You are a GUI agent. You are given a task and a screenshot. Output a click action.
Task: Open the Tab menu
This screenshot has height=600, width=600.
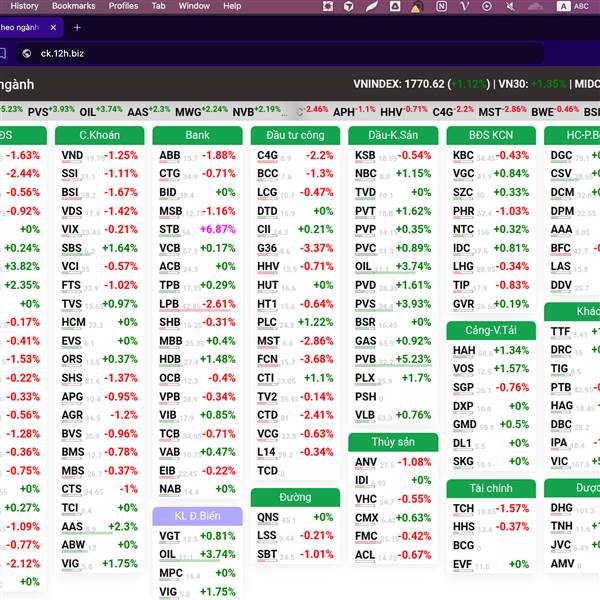click(x=158, y=6)
